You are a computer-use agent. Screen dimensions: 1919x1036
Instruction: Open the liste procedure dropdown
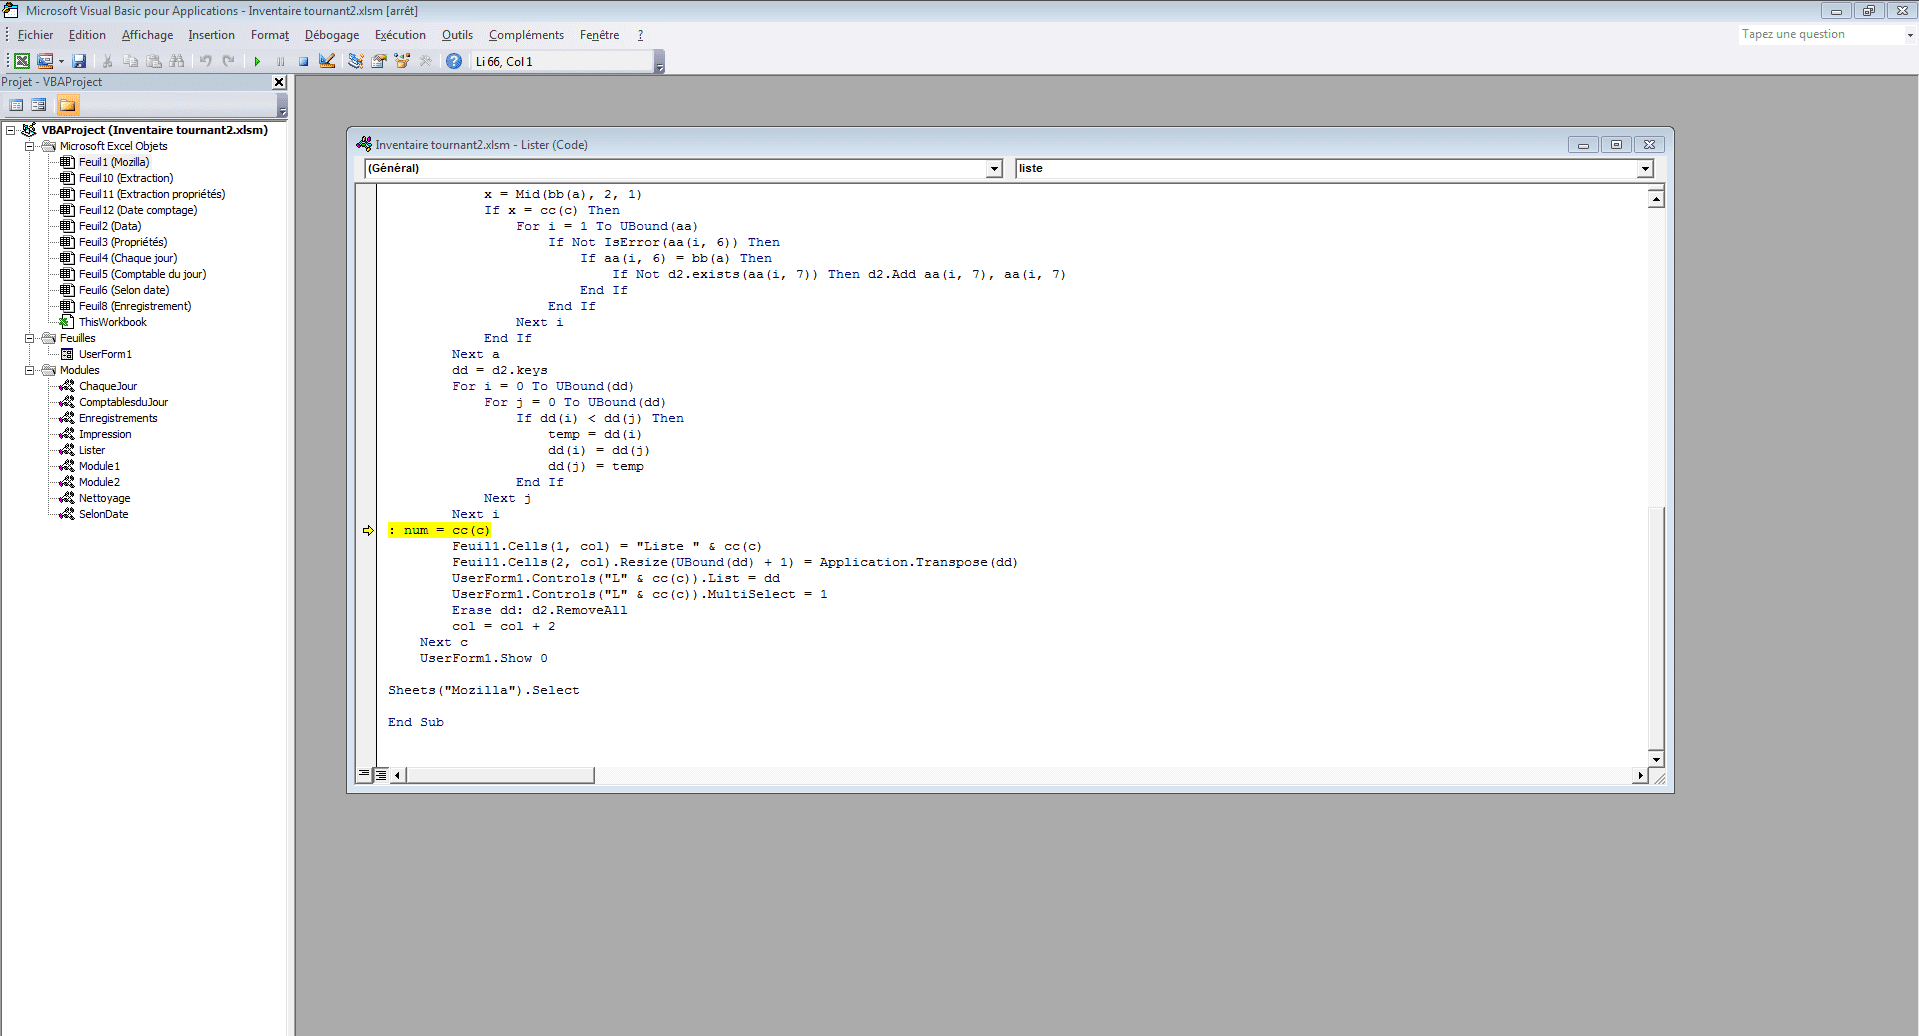click(1645, 169)
